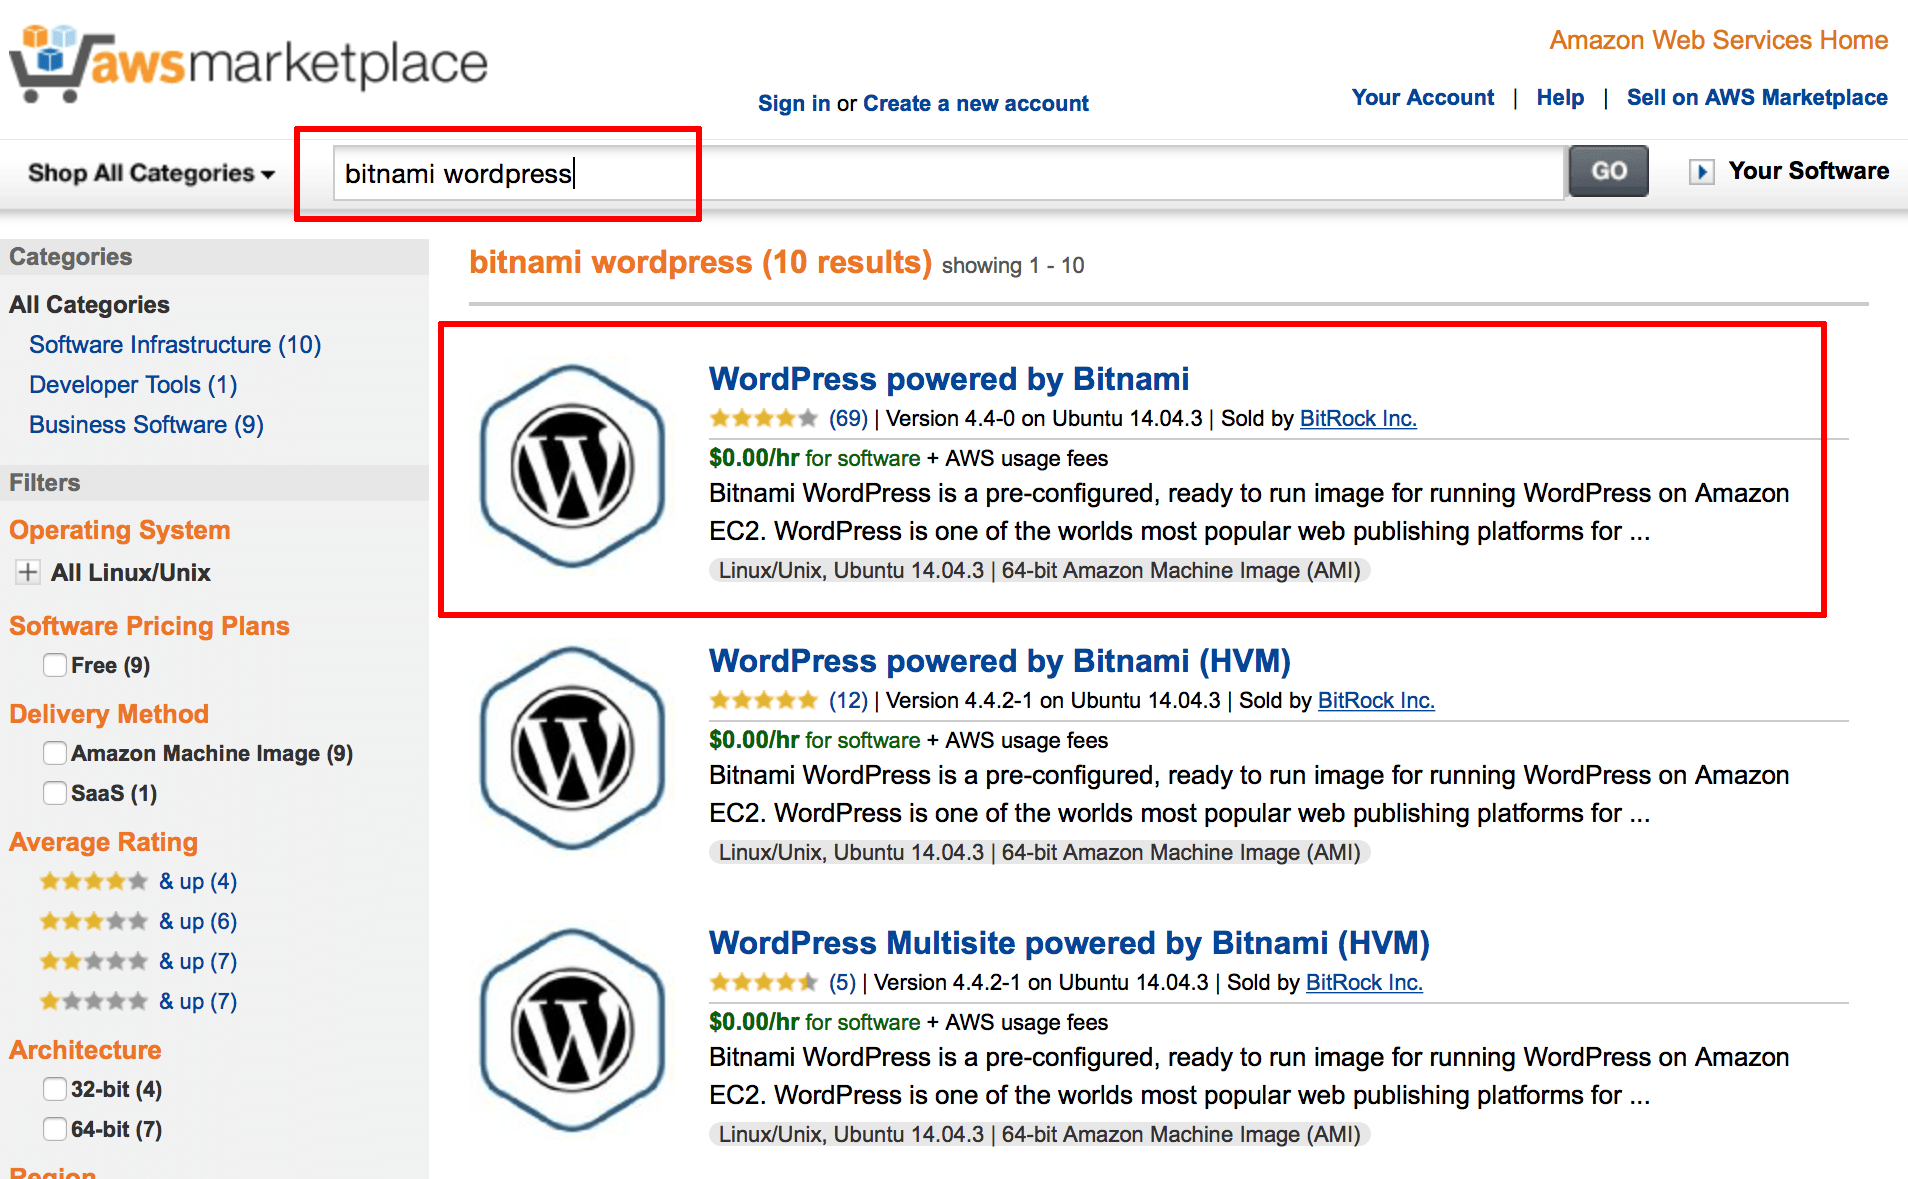Click star rating of WordPress Bitnami (HVM) (12)
The image size is (1908, 1179).
coord(763,700)
